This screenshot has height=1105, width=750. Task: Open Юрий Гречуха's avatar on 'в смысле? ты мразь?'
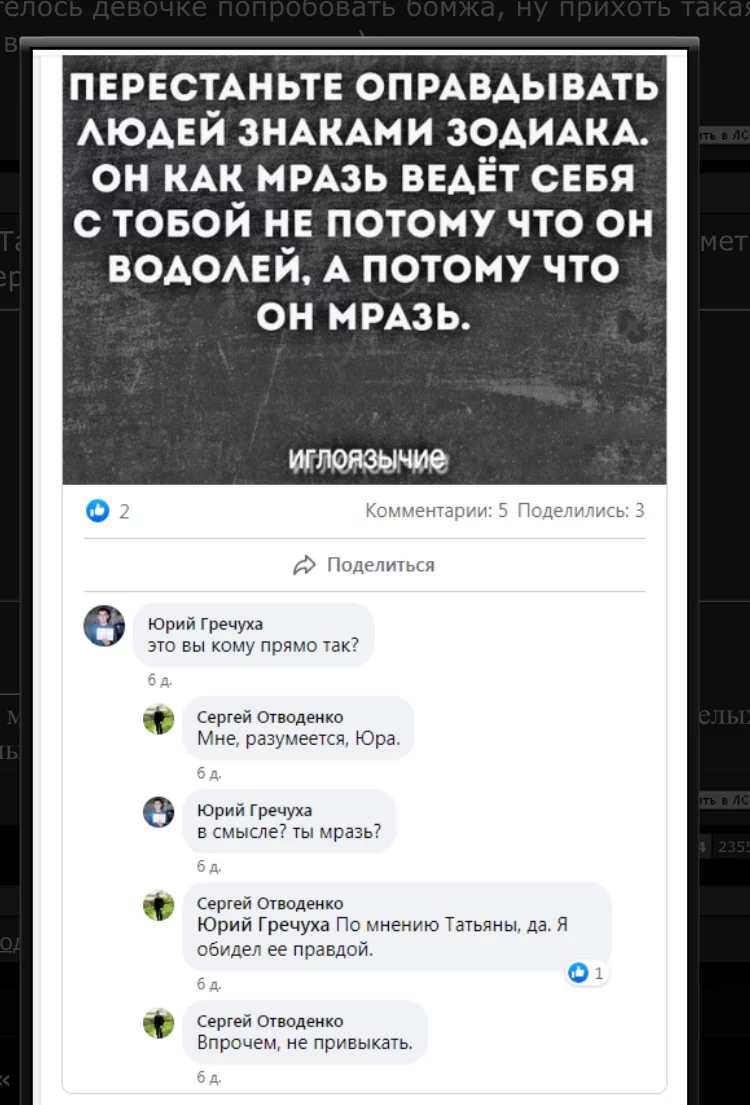(159, 812)
